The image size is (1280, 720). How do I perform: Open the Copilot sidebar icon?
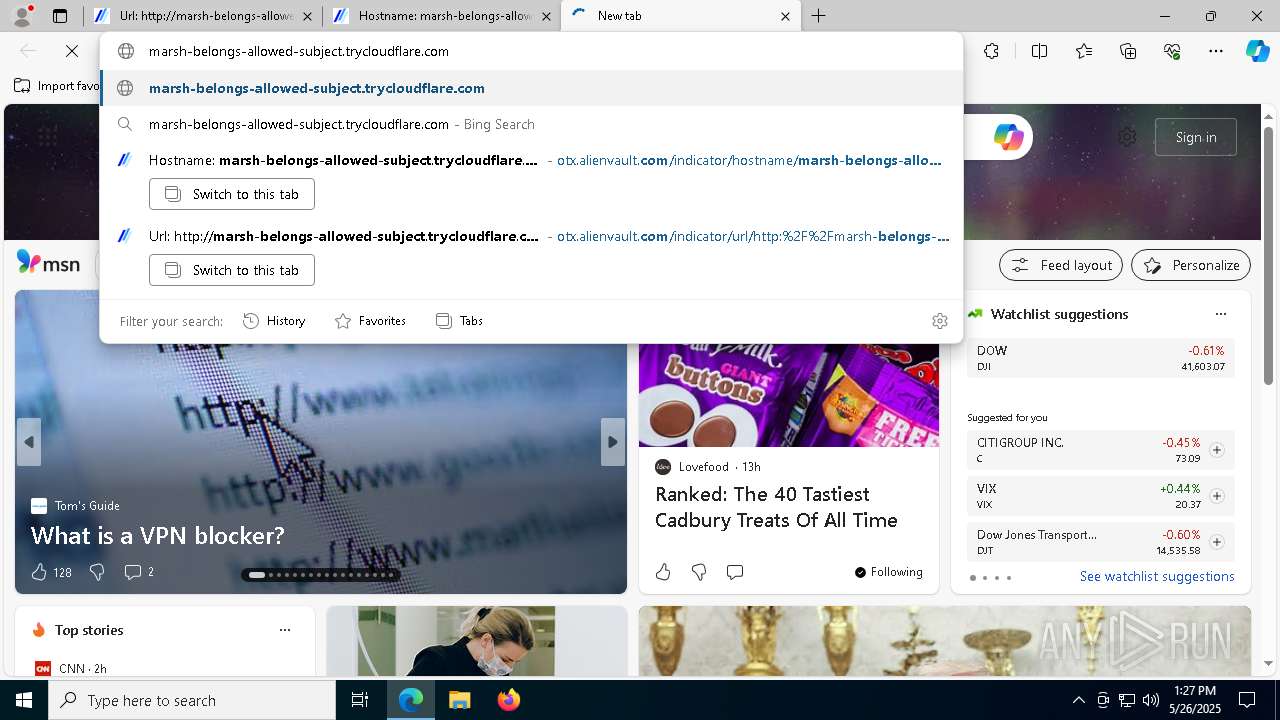pos(1257,51)
